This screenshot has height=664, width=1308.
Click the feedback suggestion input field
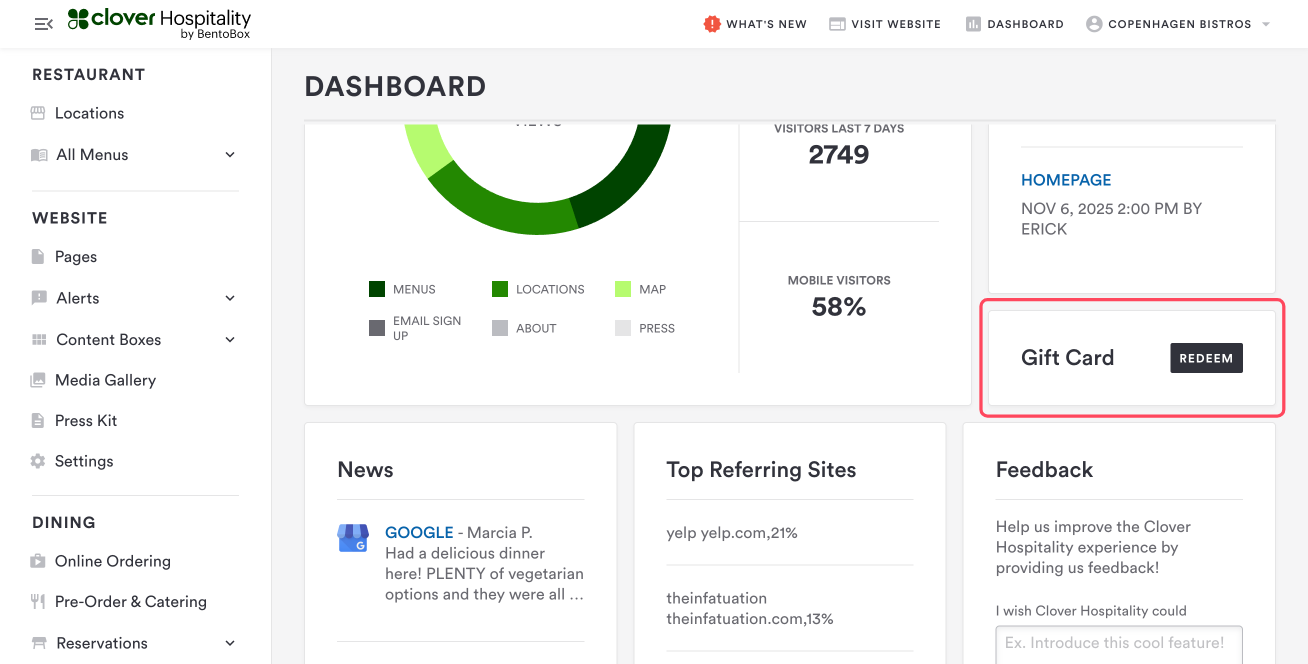click(1119, 643)
